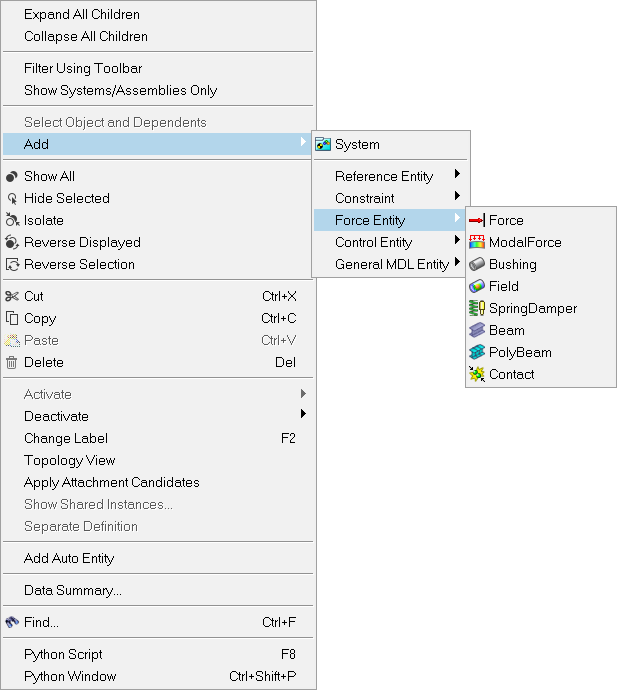The height and width of the screenshot is (690, 617).
Task: Select Show Systems/Assemblies Only
Action: 120,91
